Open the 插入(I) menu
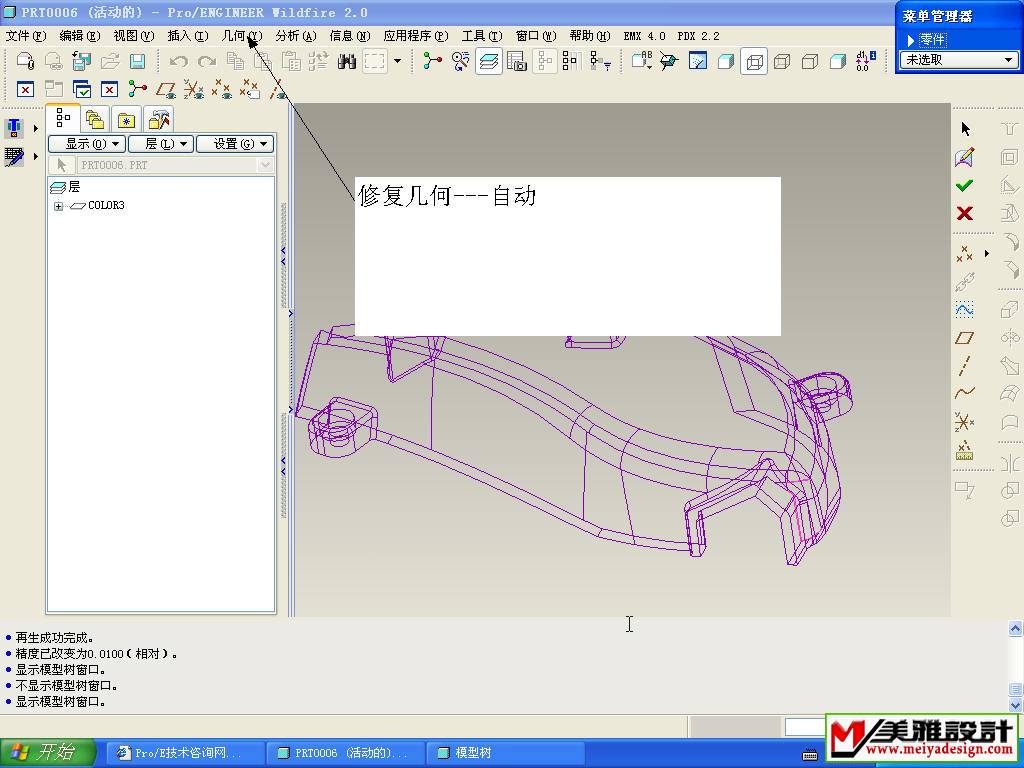1024x768 pixels. [188, 36]
